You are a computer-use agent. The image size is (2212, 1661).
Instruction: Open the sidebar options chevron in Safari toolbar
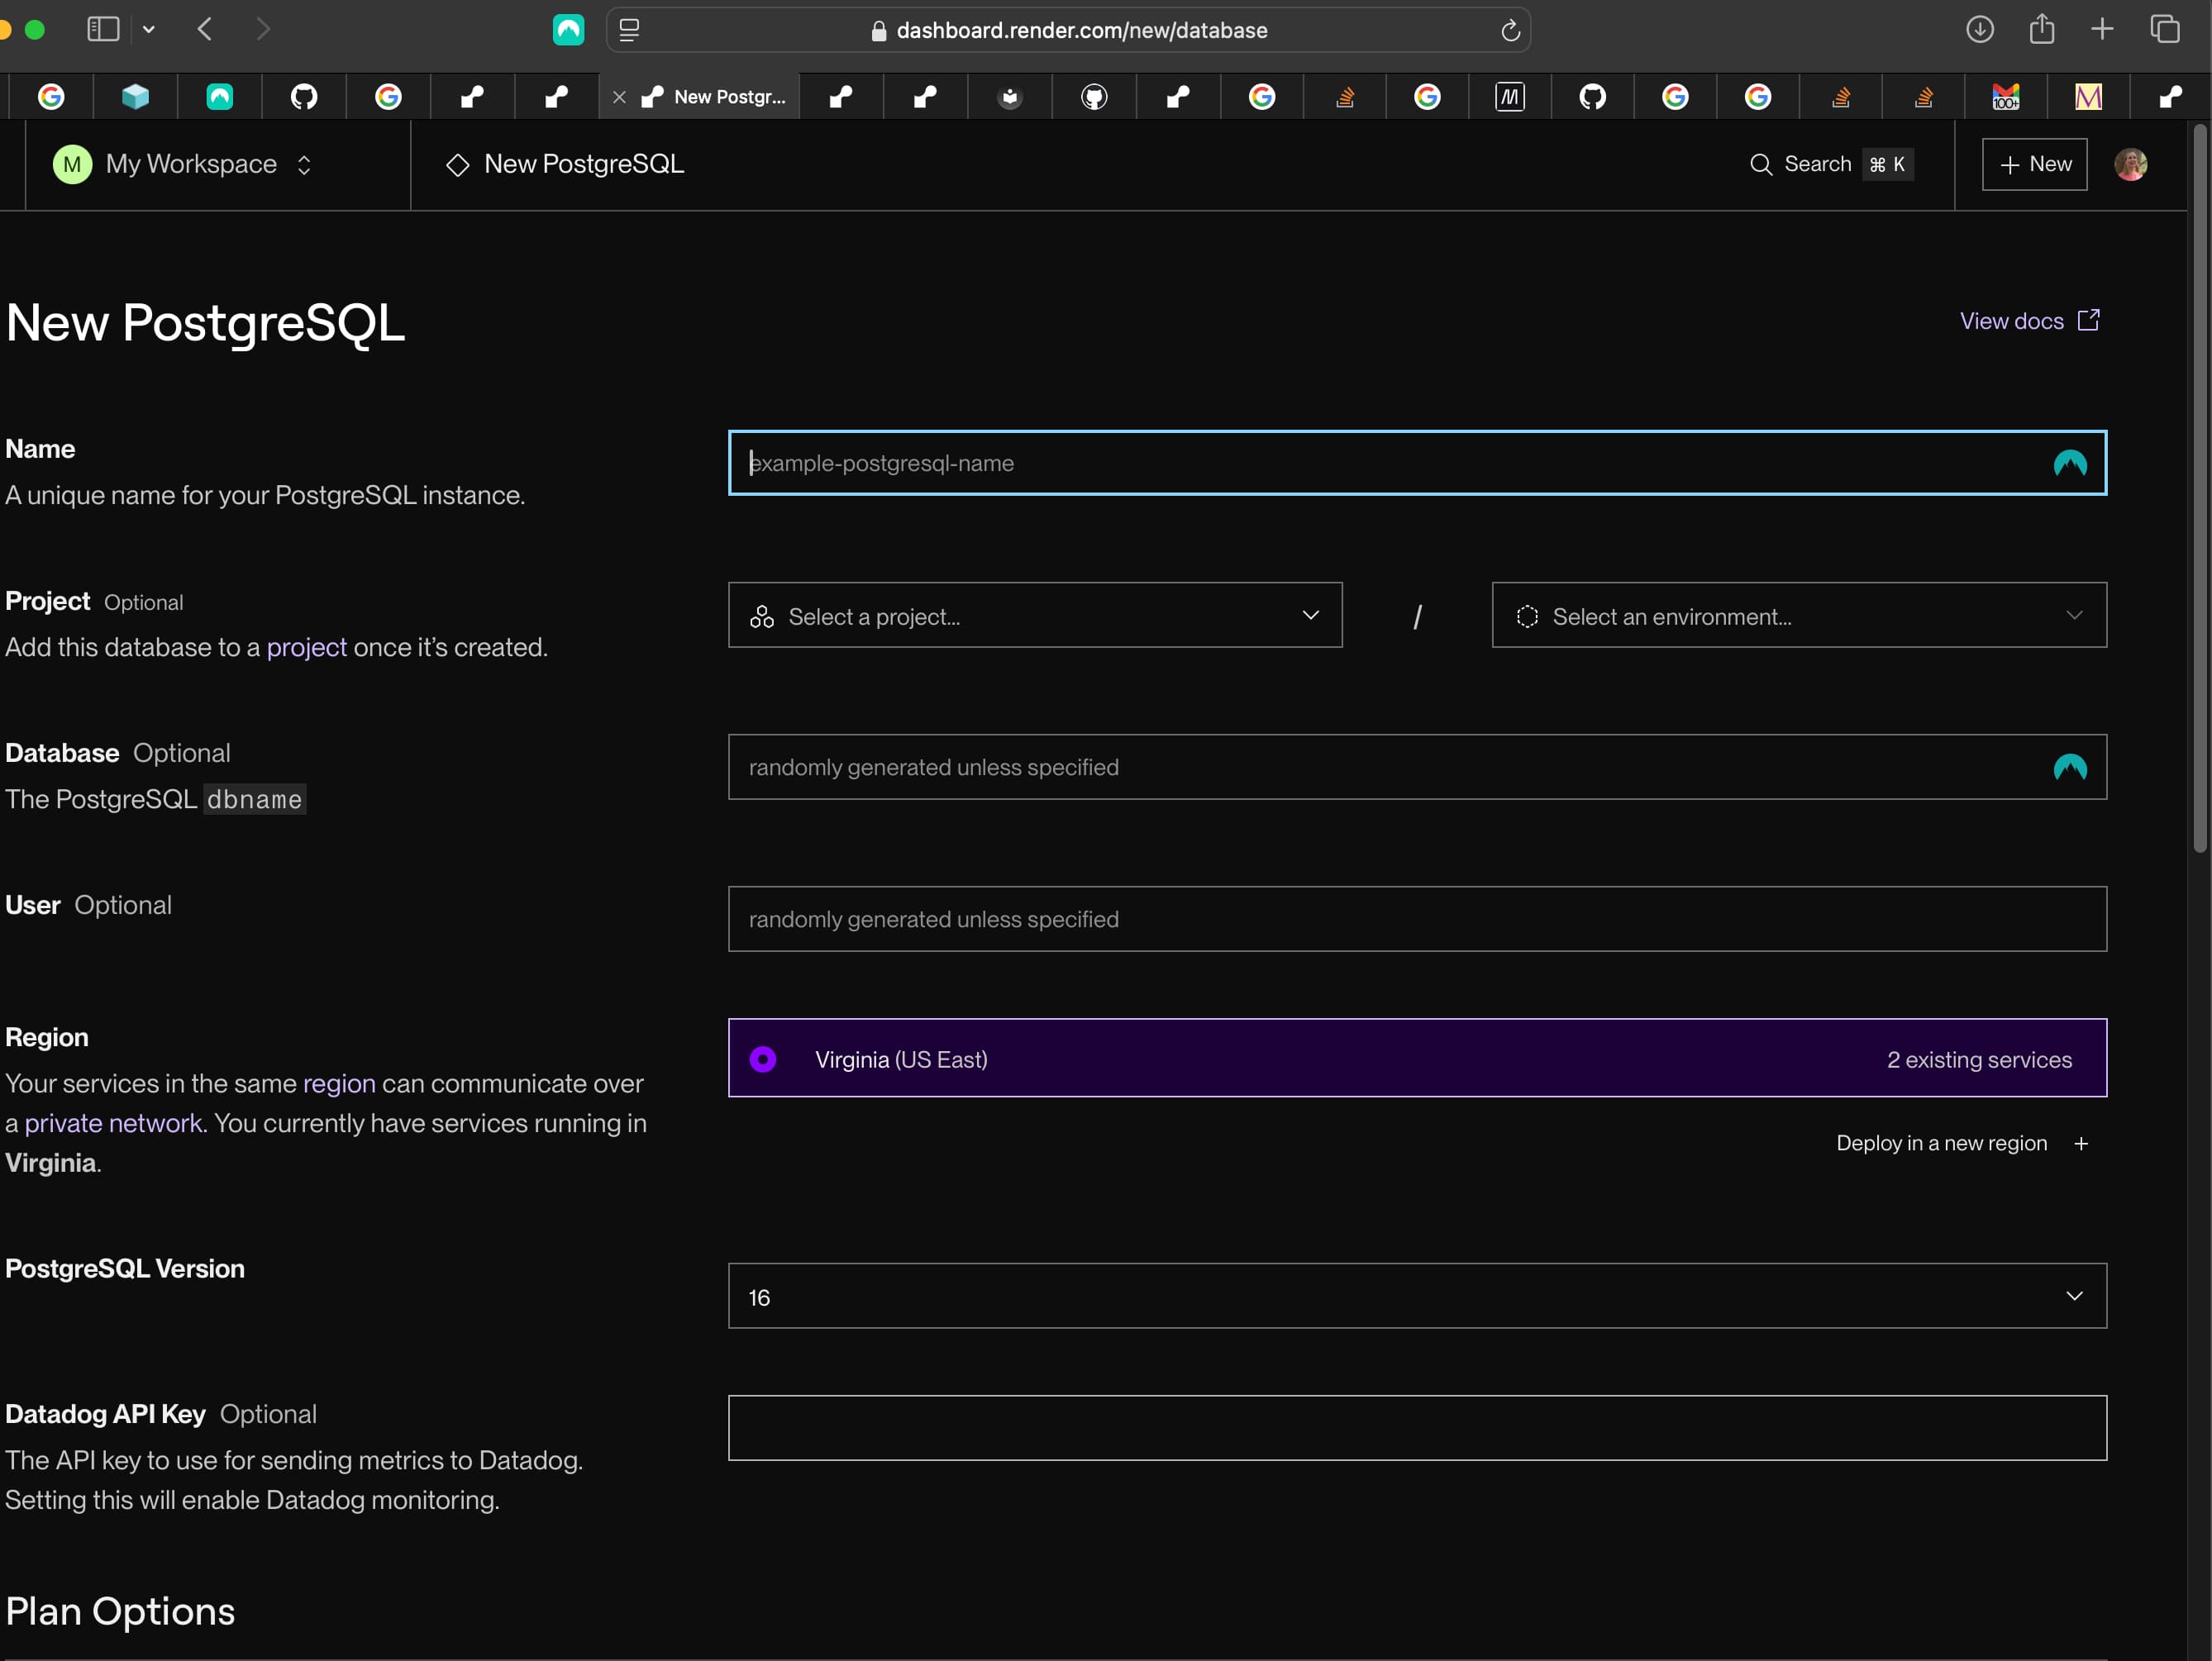[149, 30]
